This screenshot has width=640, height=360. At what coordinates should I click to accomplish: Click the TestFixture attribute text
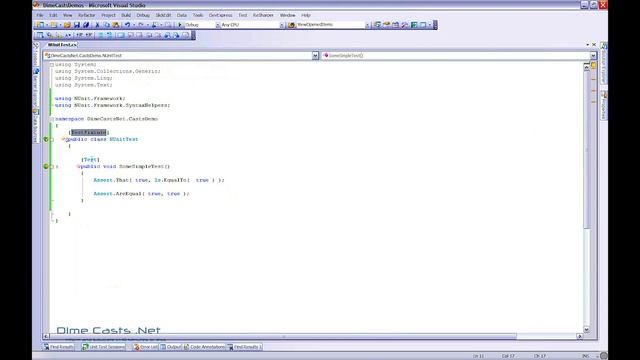point(89,132)
